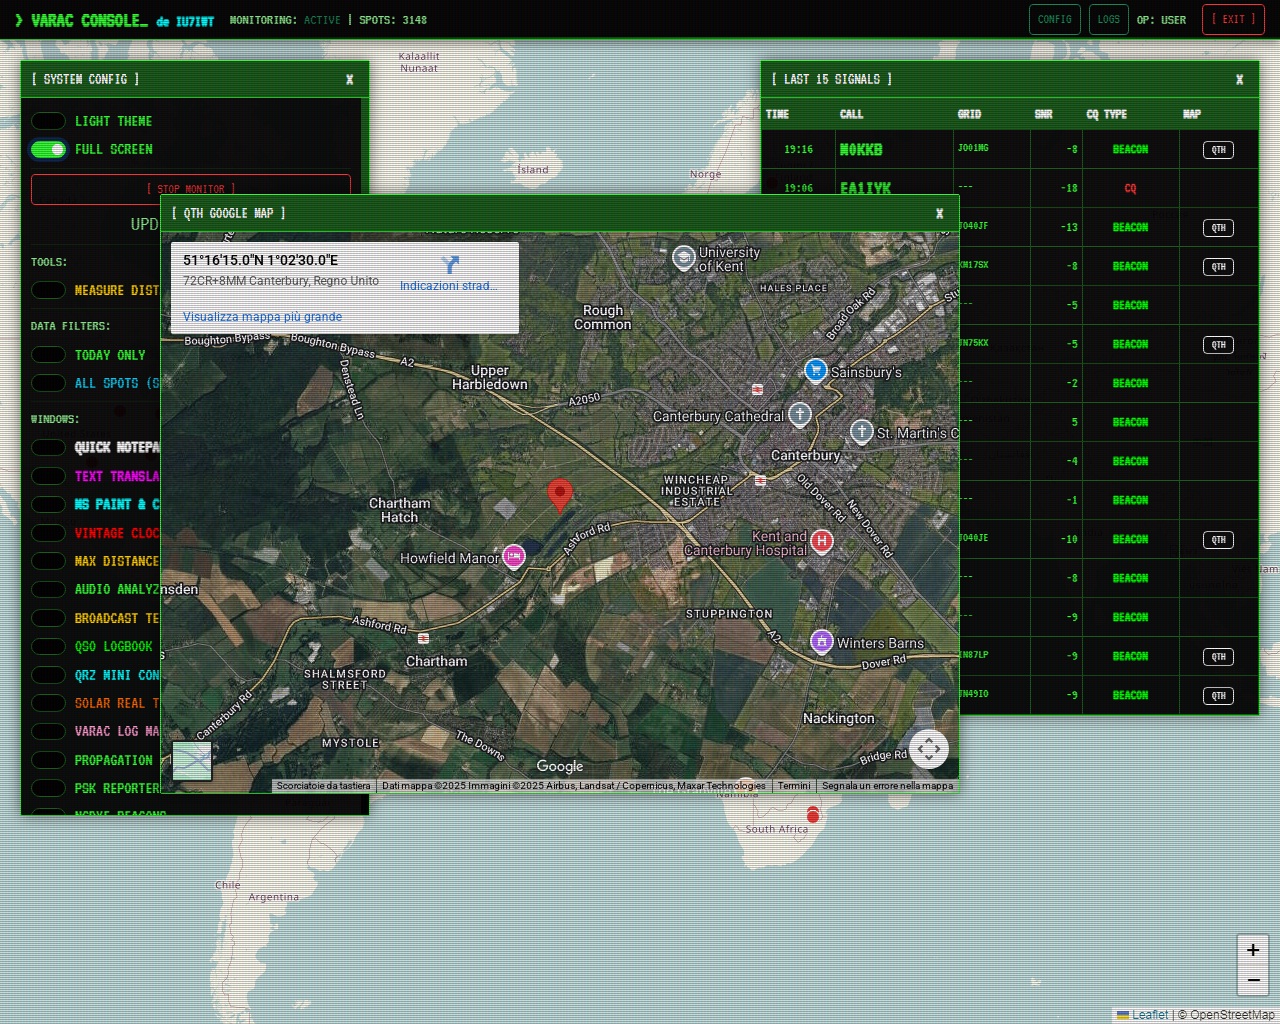1280x1024 pixels.
Task: Click the directions arrow icon
Action: click(450, 265)
